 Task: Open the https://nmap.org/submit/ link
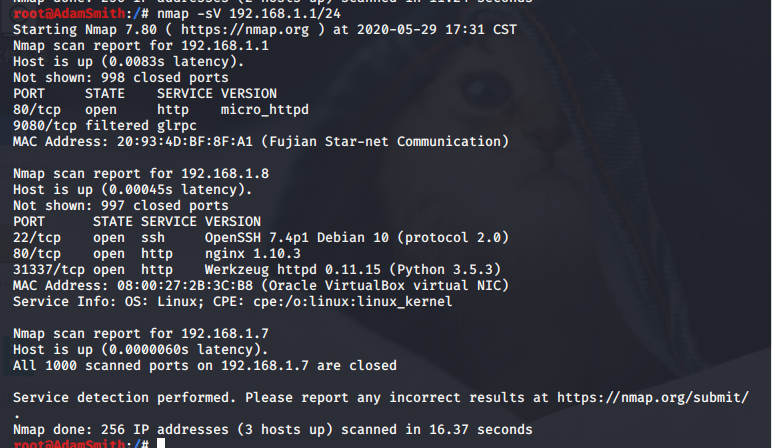point(653,397)
